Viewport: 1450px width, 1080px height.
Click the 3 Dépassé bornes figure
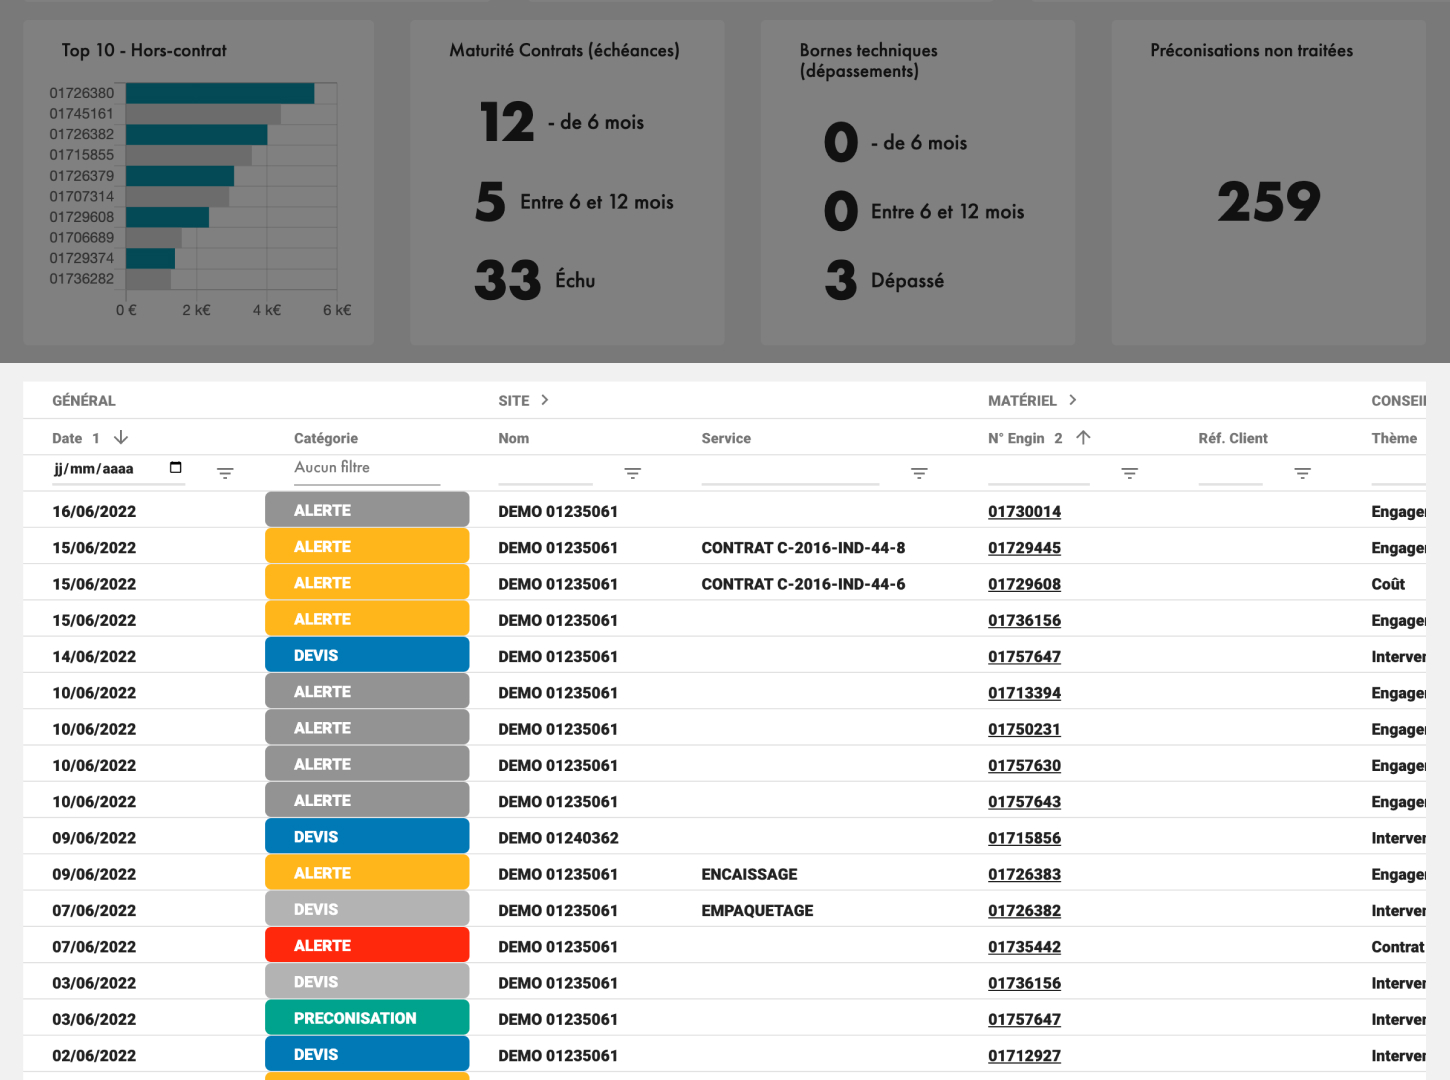(841, 280)
